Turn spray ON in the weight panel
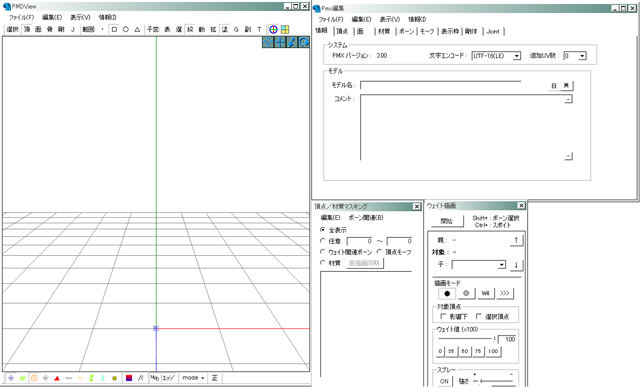This screenshot has height=388, width=640. (x=444, y=381)
